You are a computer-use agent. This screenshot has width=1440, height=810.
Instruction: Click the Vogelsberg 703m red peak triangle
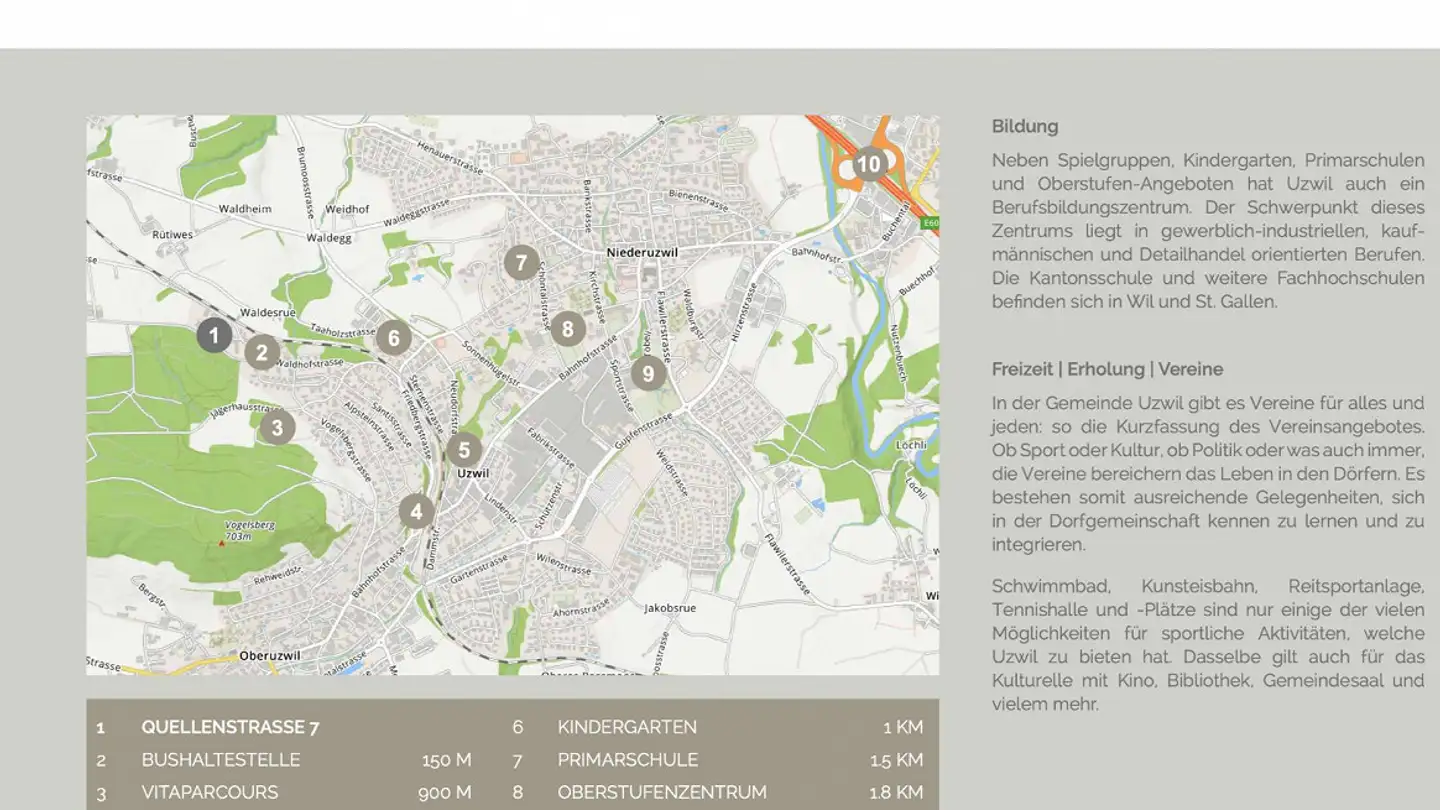pyautogui.click(x=221, y=543)
